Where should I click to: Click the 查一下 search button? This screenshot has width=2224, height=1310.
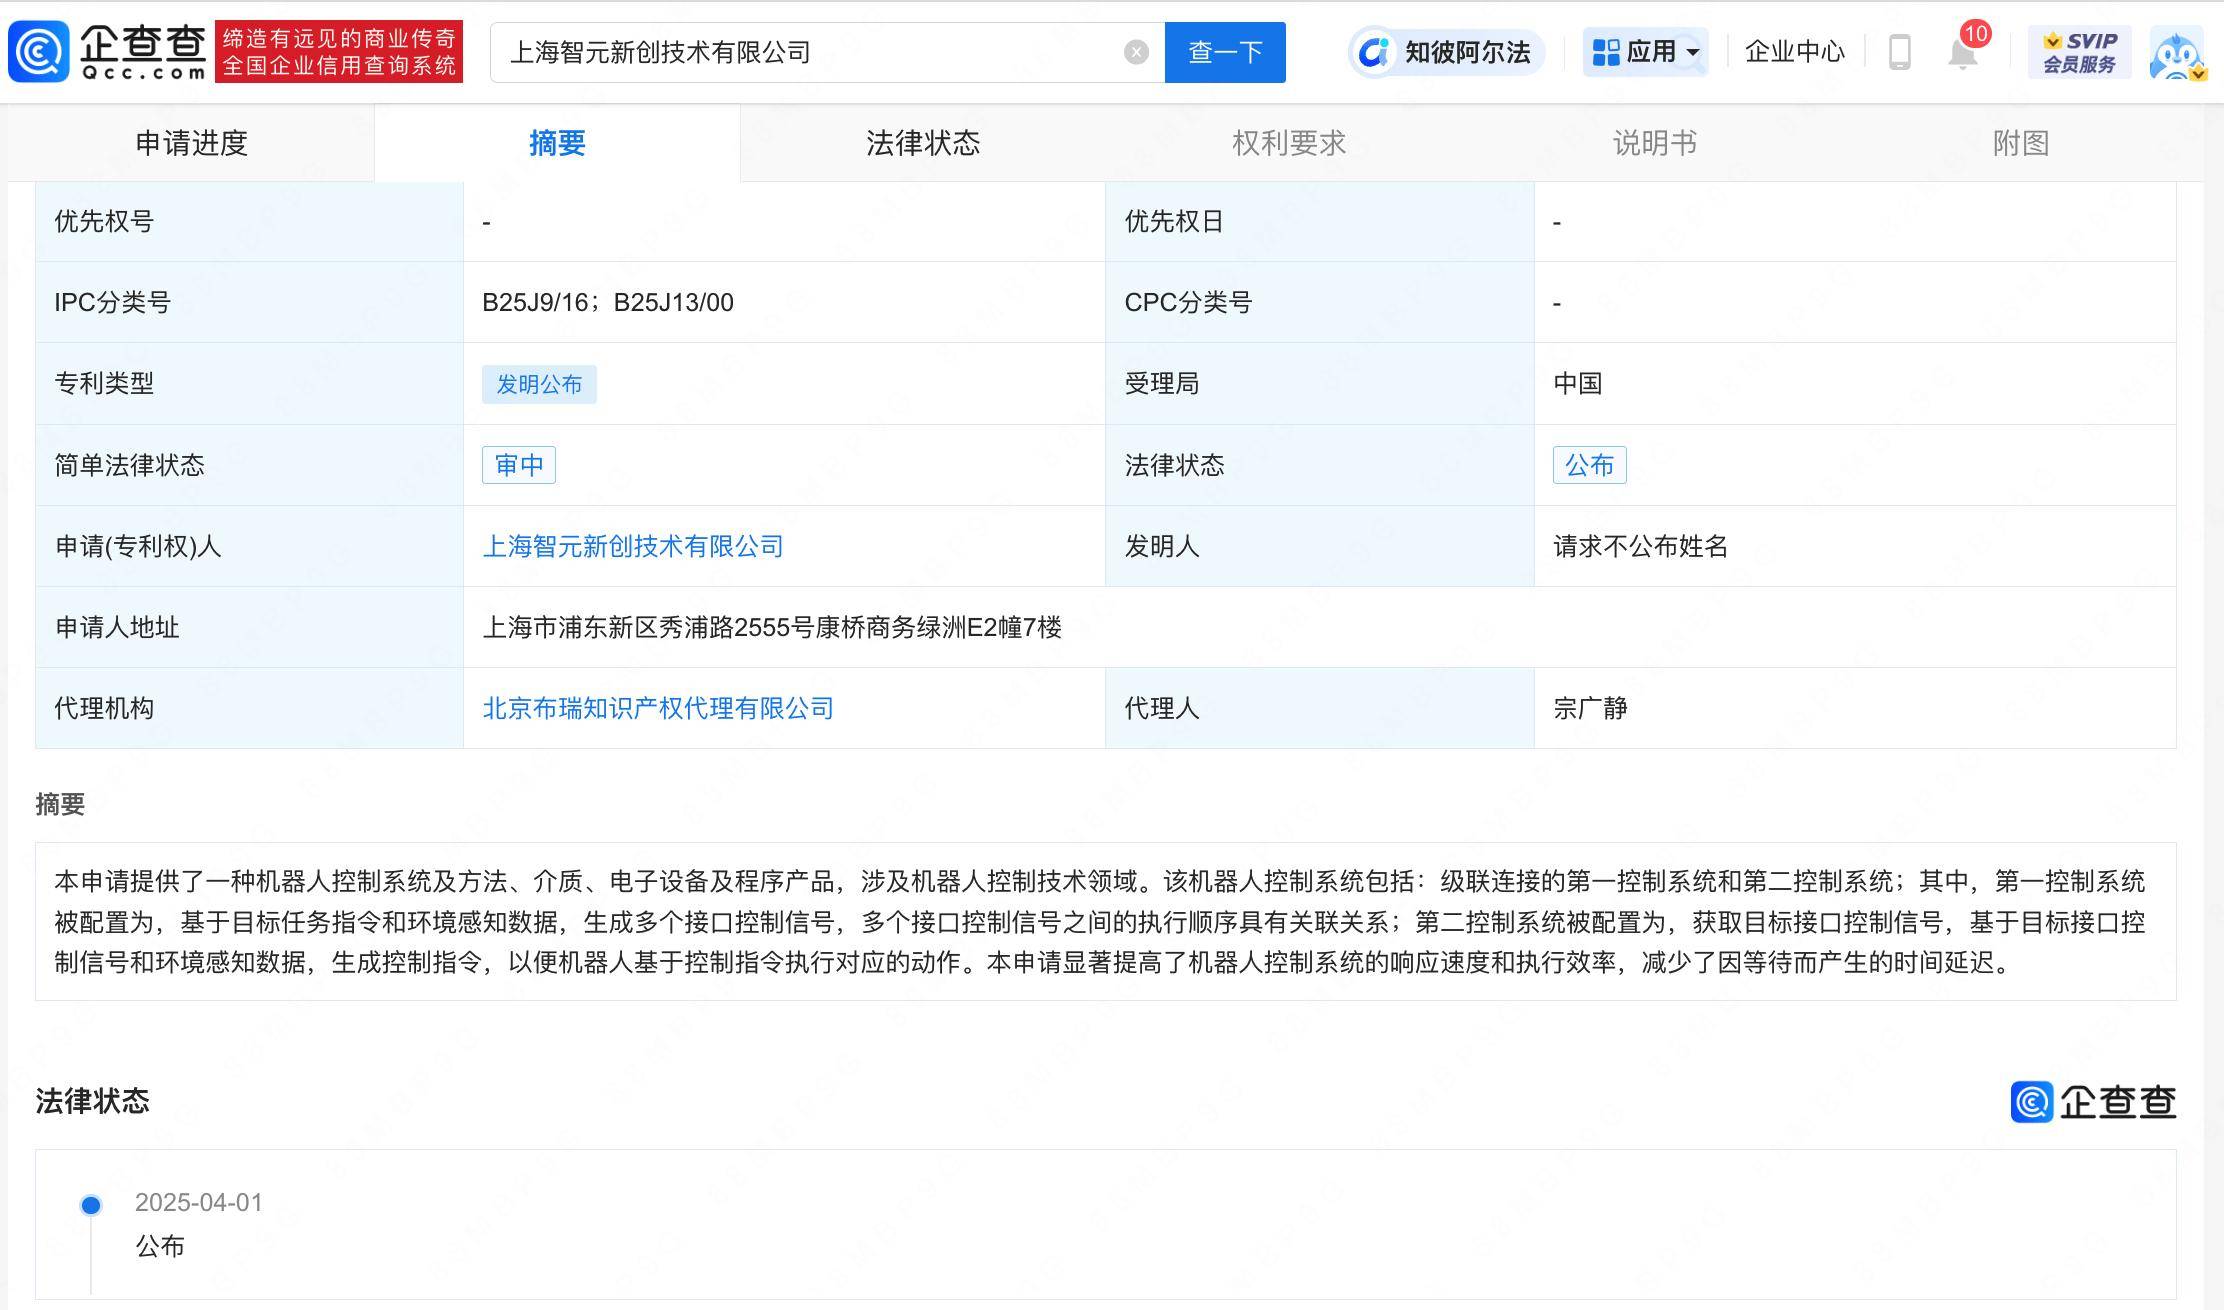(1225, 52)
